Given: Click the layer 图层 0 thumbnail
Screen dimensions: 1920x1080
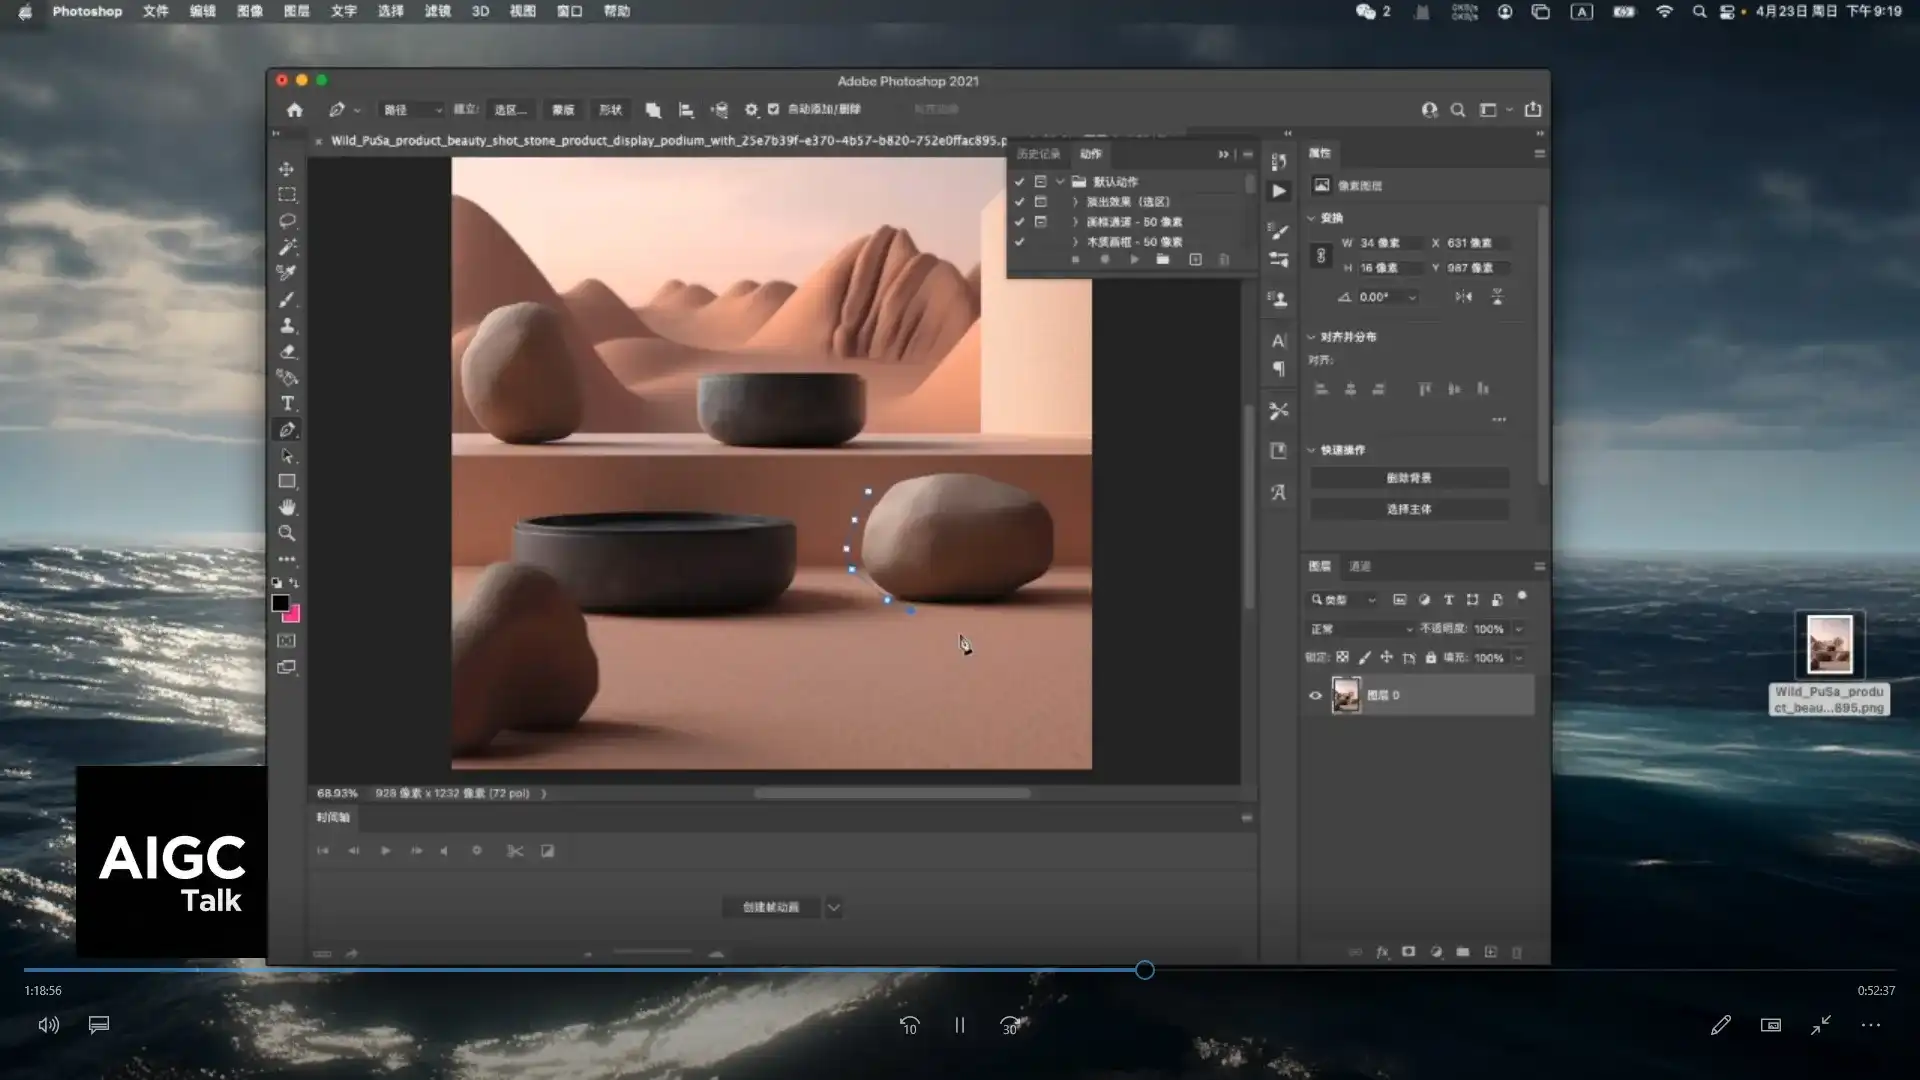Looking at the screenshot, I should (1346, 695).
